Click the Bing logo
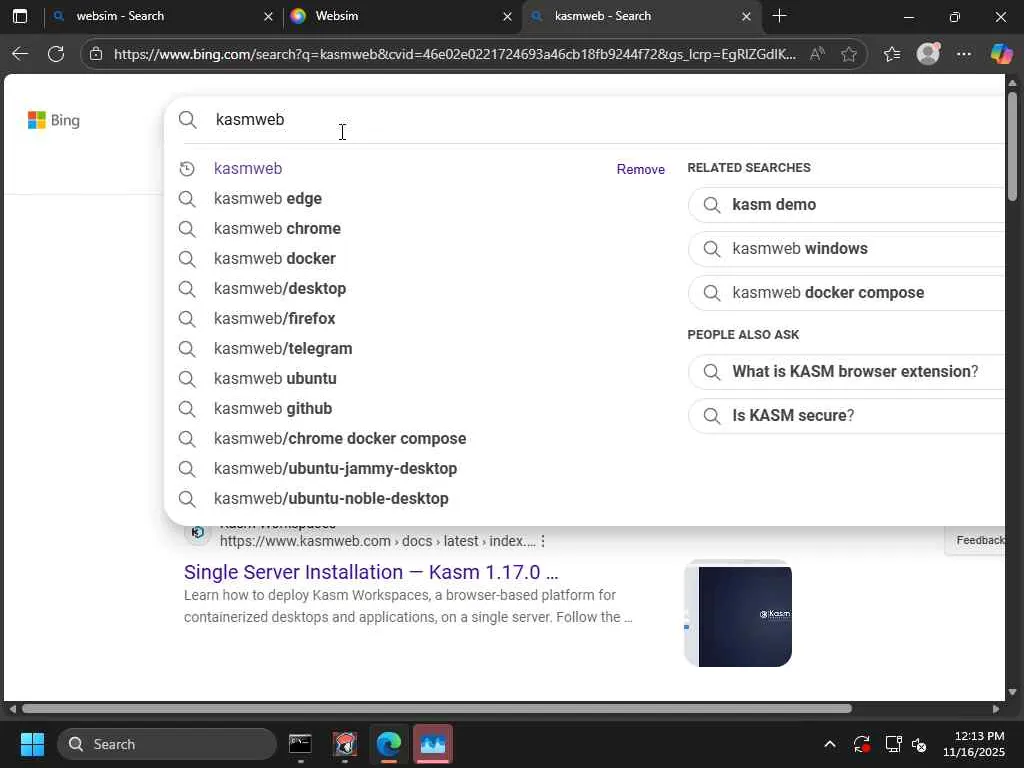This screenshot has width=1024, height=768. [x=54, y=120]
